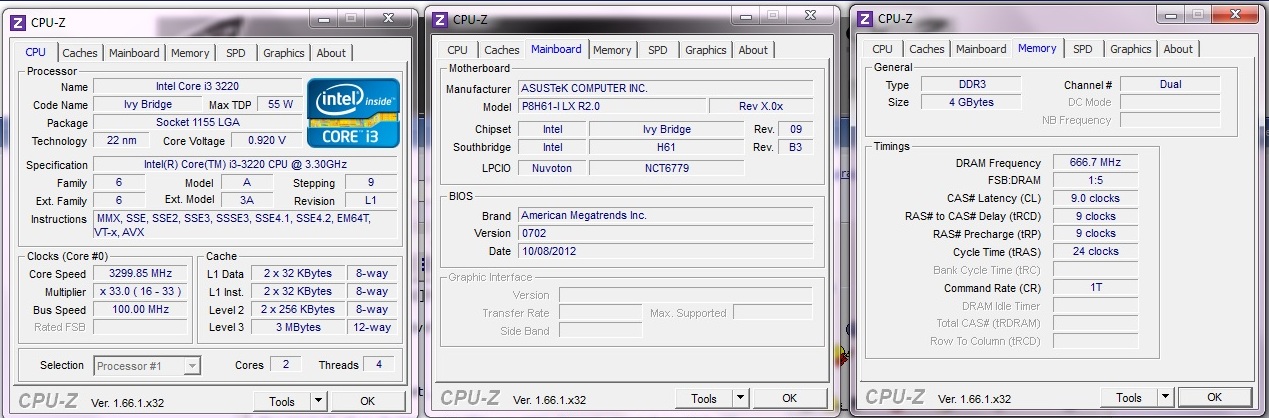Viewport: 1269px width, 418px height.
Task: Click OK in the CPU window
Action: [367, 401]
